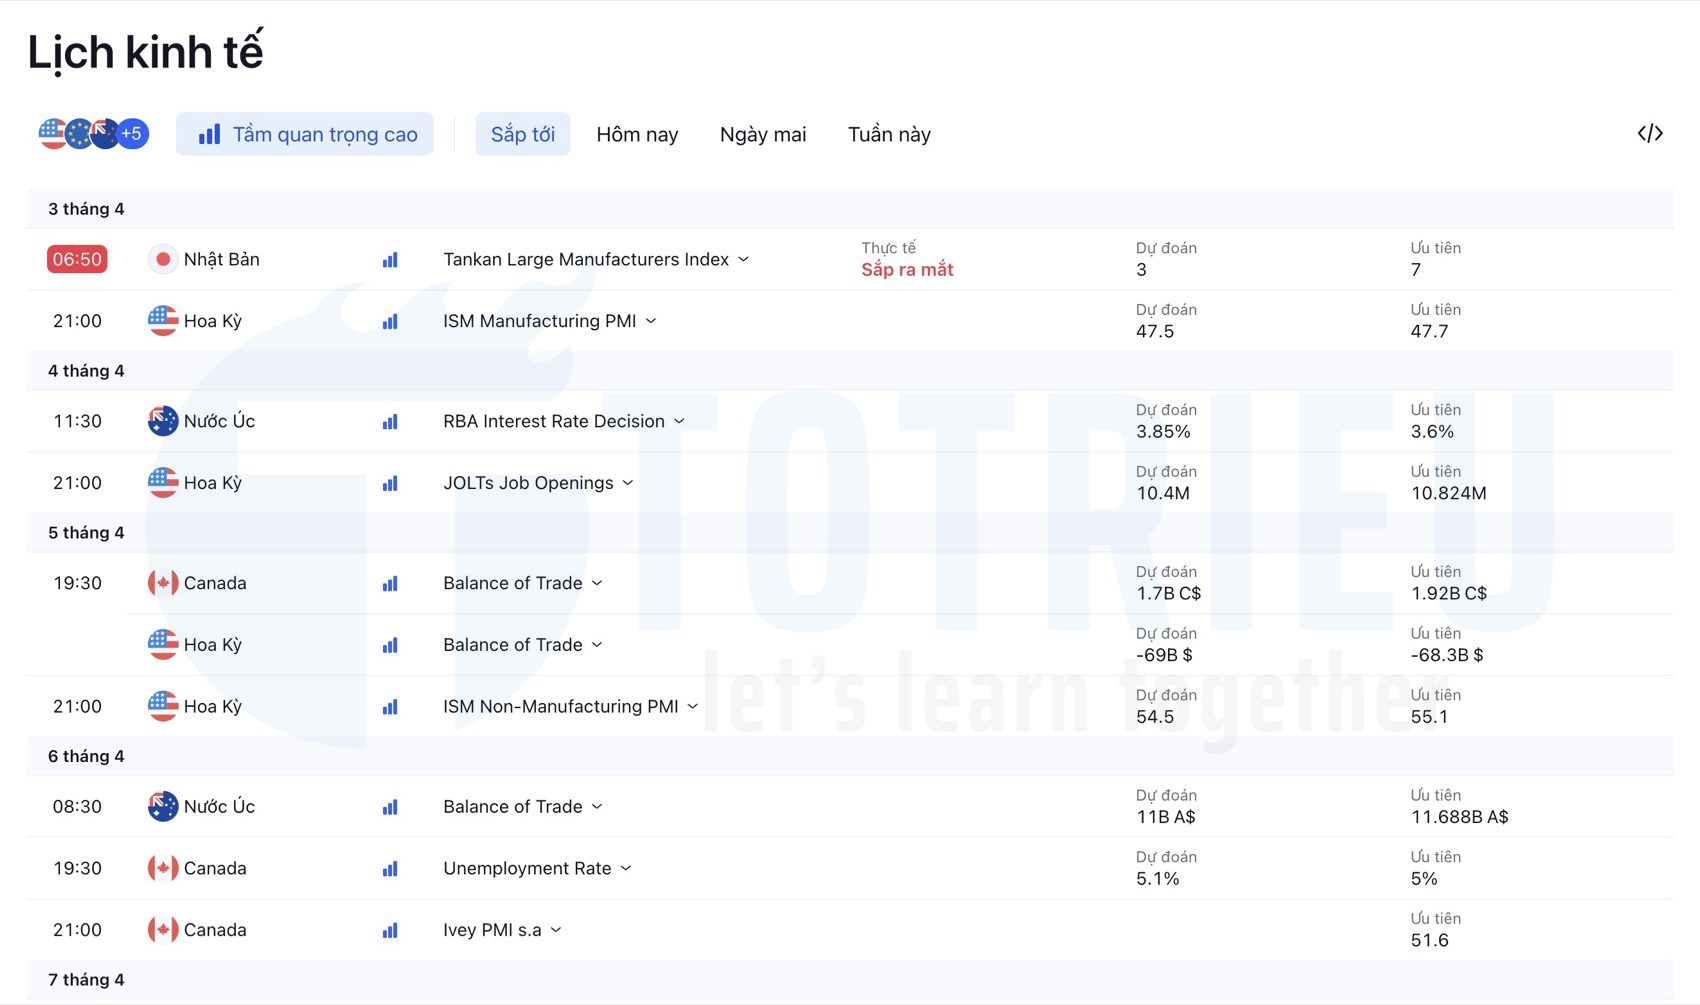This screenshot has height=1005, width=1700.
Task: Select the Ngày mai view
Action: tap(762, 134)
